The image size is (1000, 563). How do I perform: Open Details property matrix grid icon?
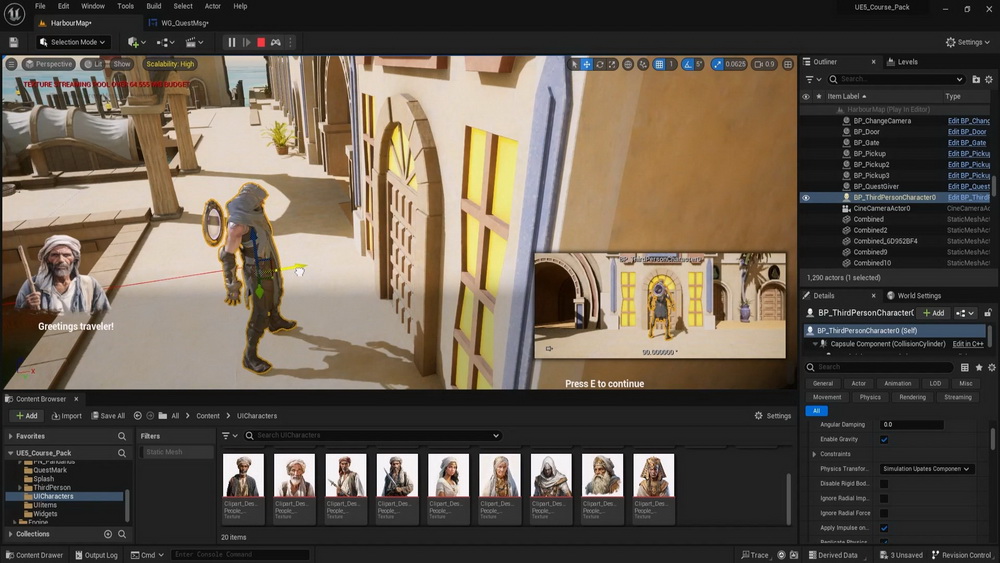[965, 367]
